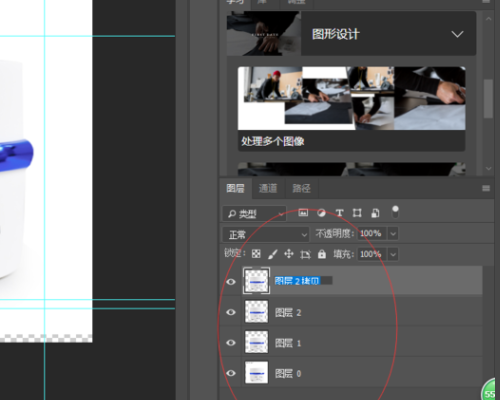
Task: Lock transparent pixels of layer
Action: [x=256, y=254]
